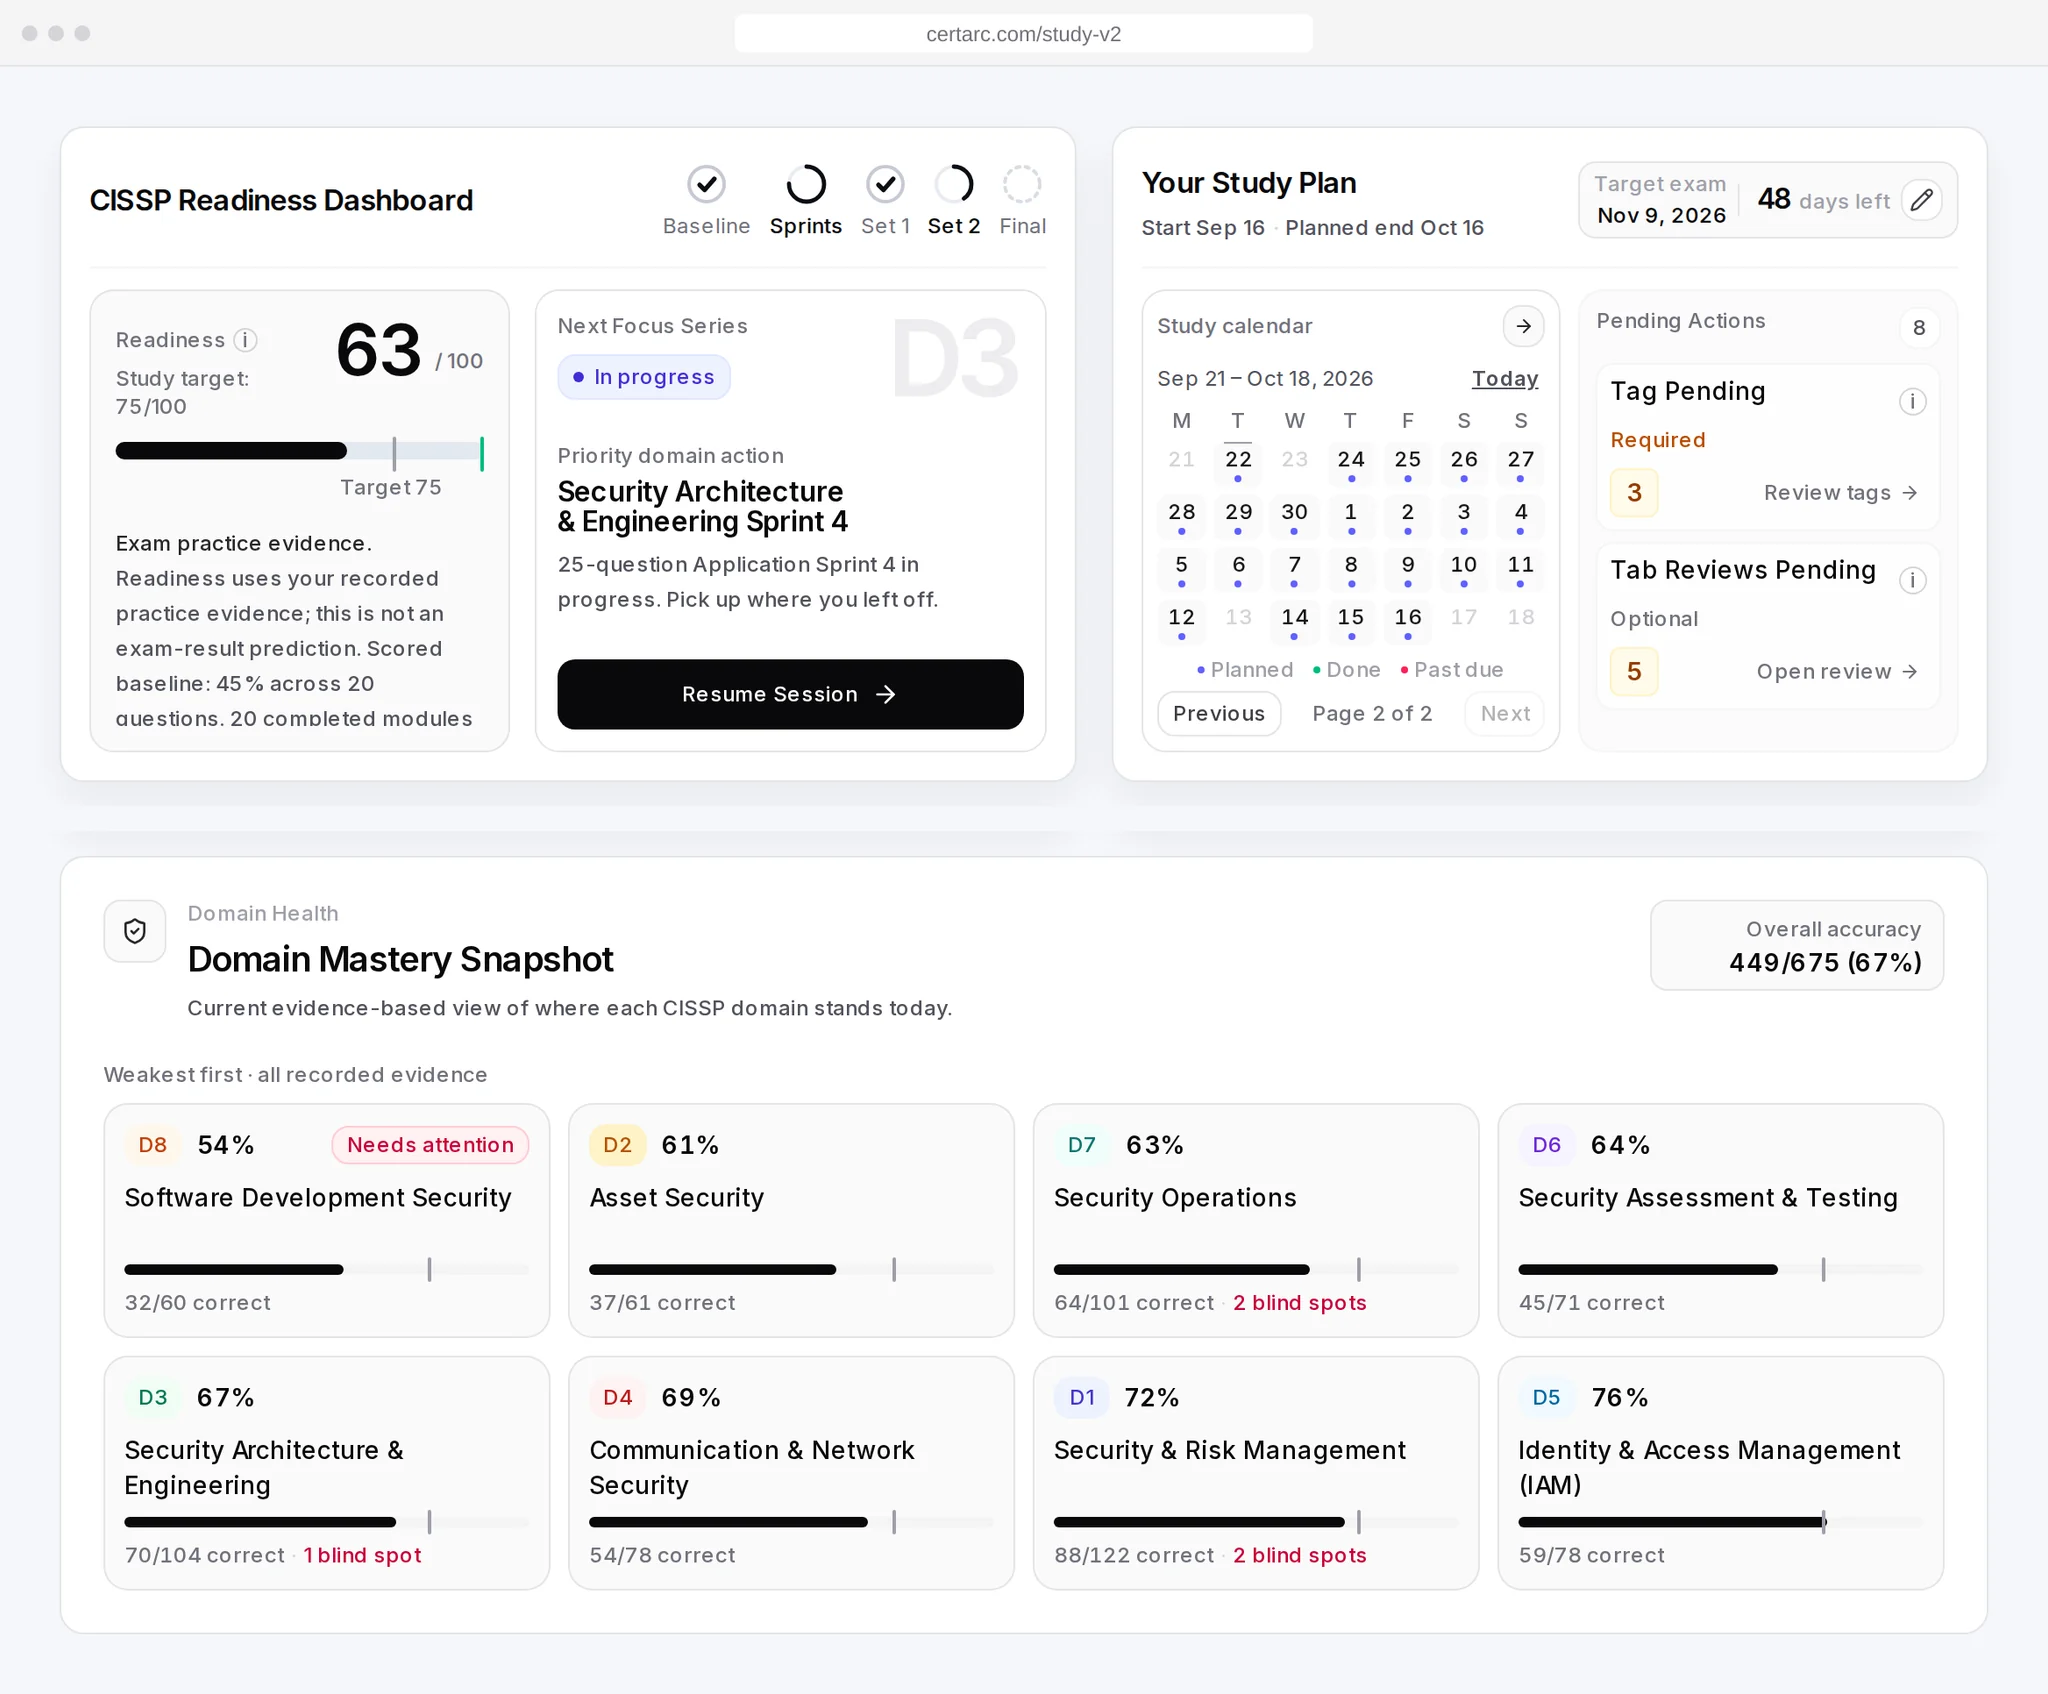
Task: Click the D7 domain badge
Action: point(1082,1145)
